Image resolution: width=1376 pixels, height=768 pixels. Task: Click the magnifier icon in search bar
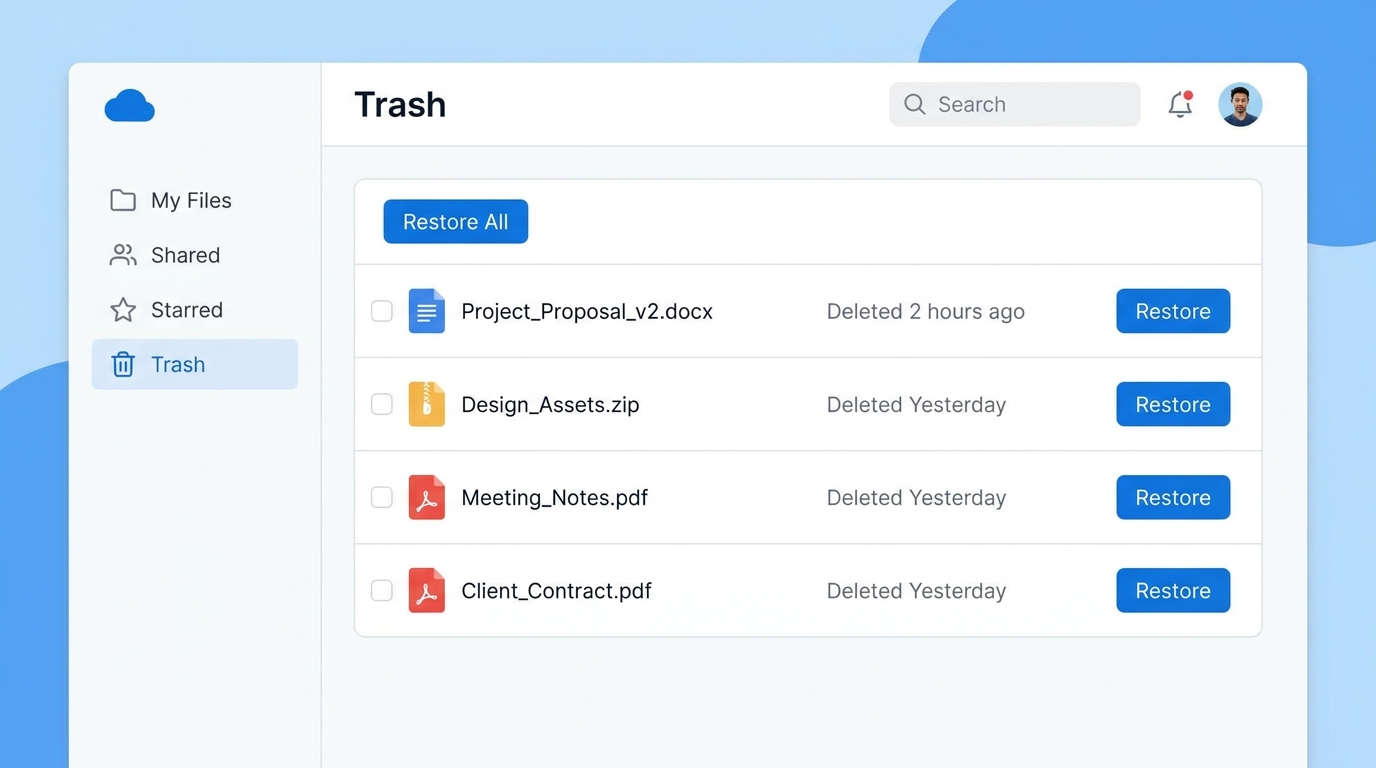coord(914,104)
